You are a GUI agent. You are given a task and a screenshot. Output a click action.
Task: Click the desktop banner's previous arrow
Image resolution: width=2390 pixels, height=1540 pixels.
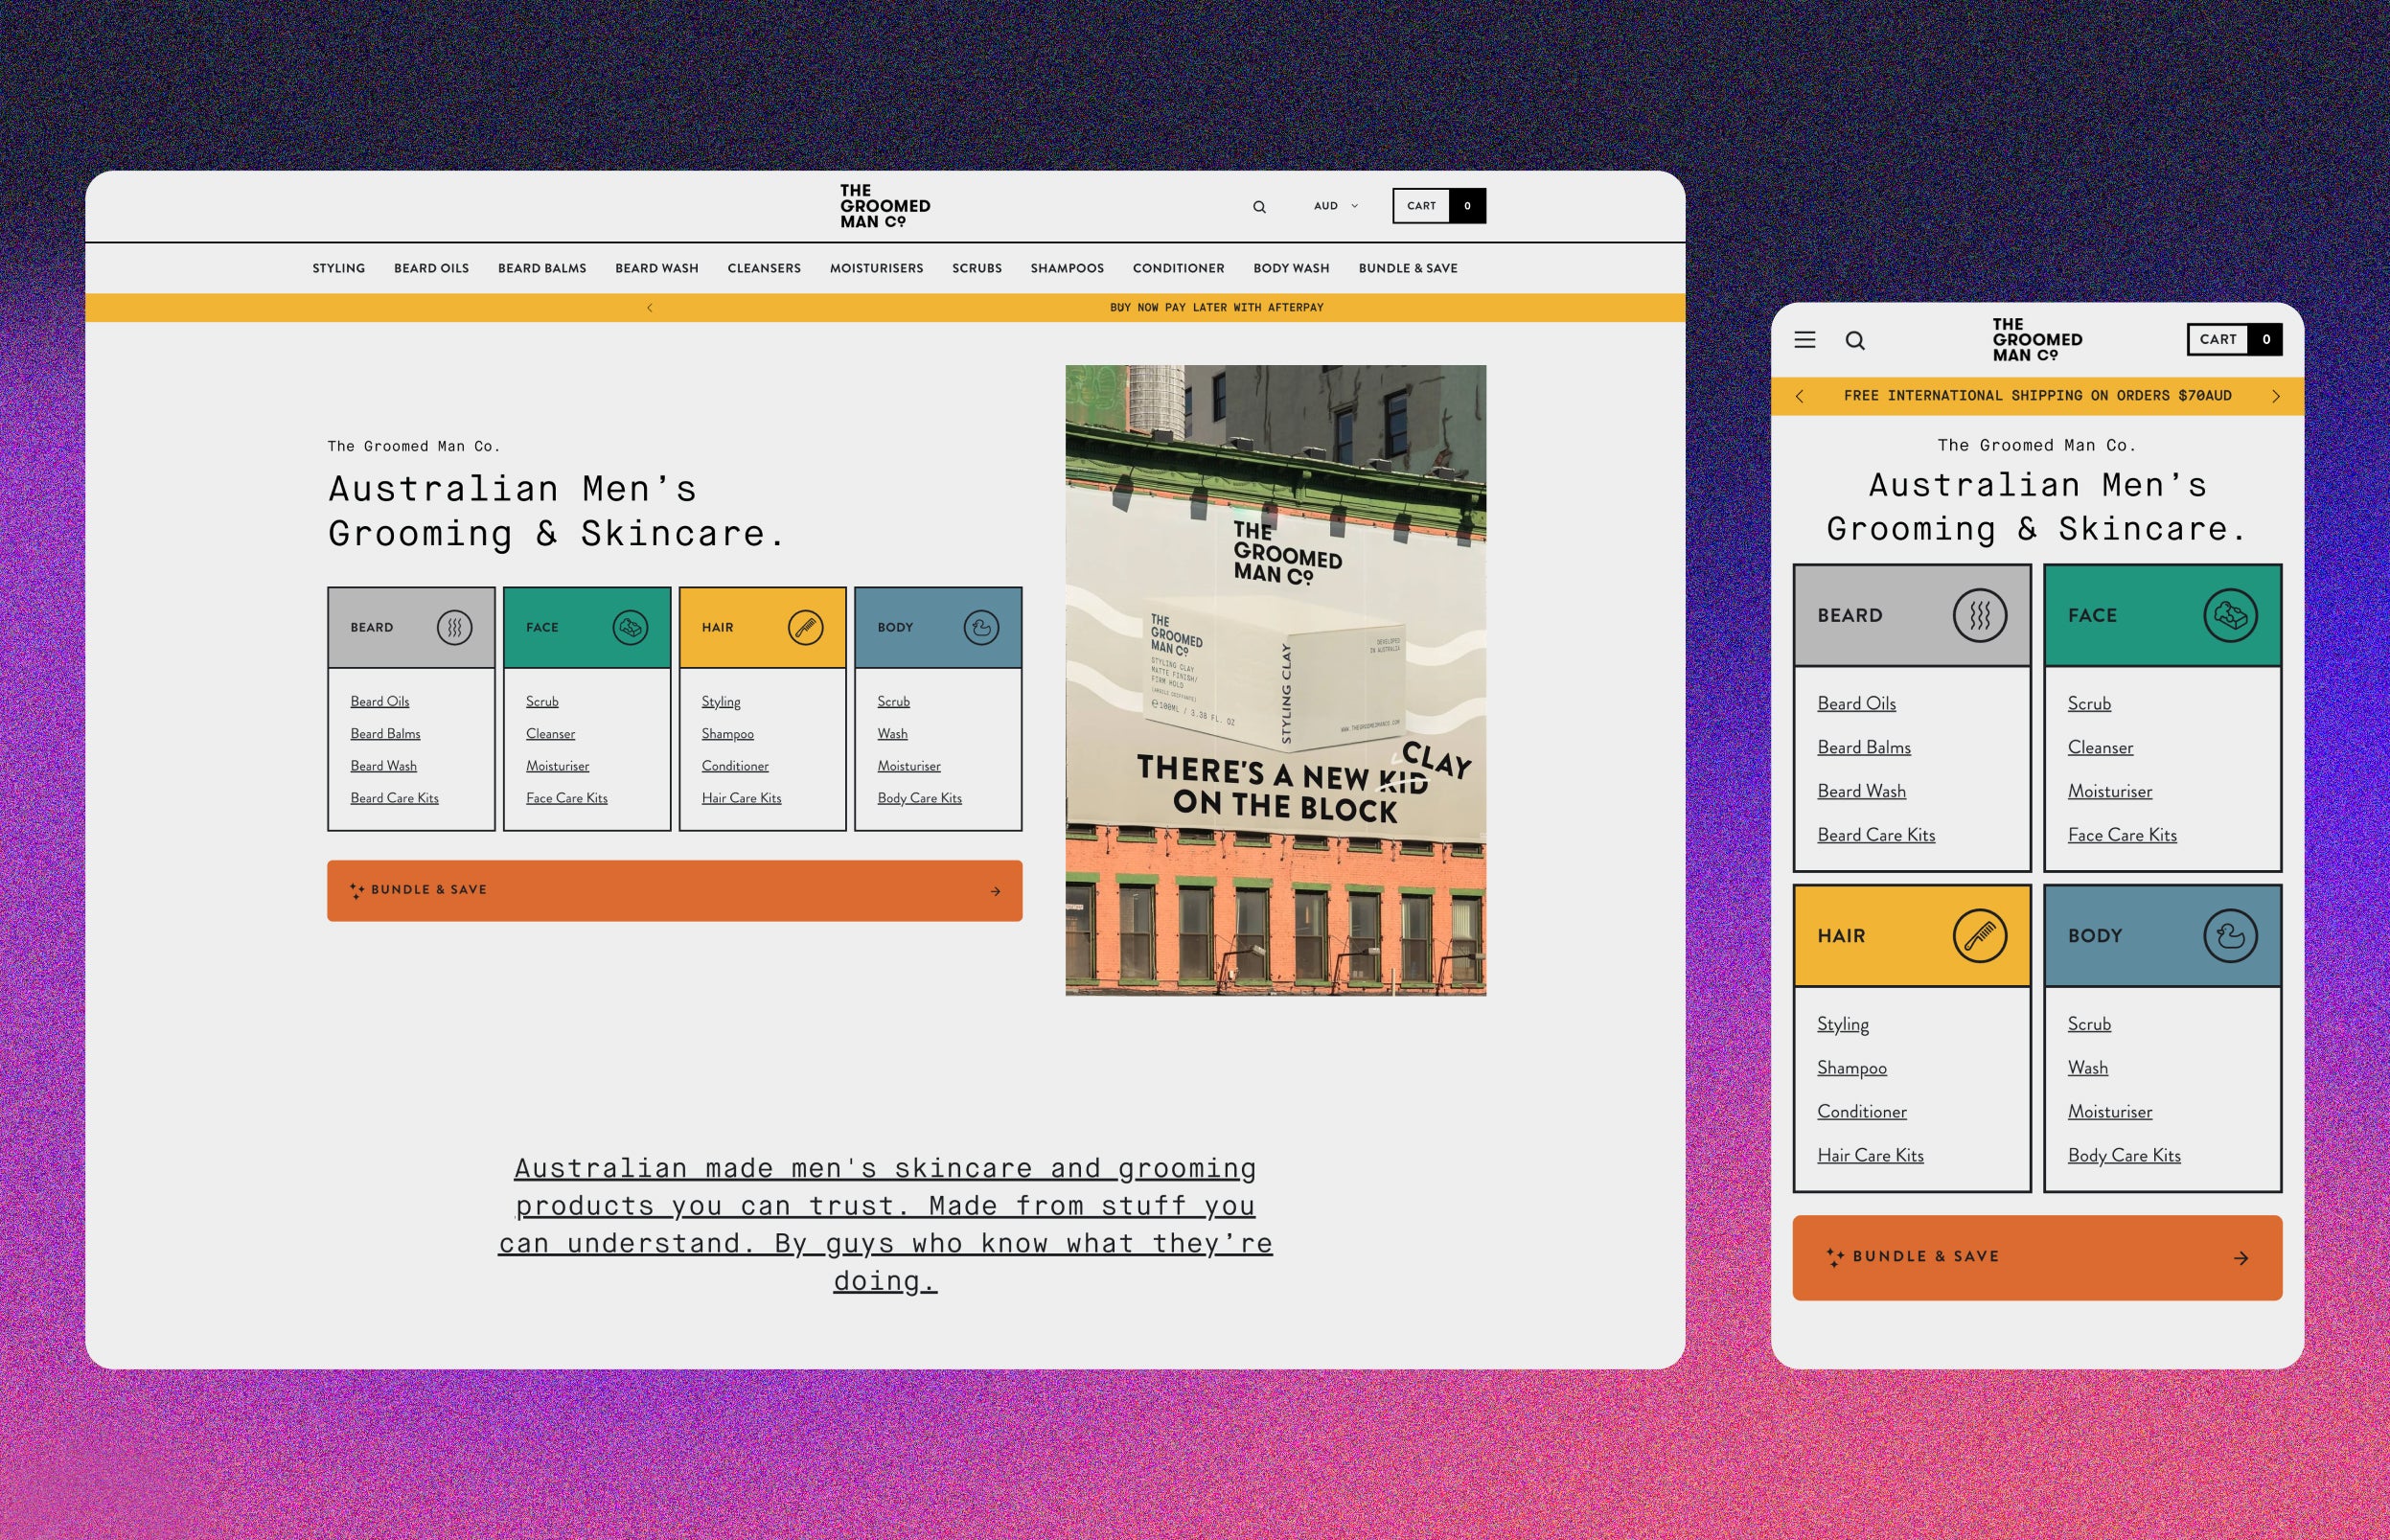click(650, 308)
